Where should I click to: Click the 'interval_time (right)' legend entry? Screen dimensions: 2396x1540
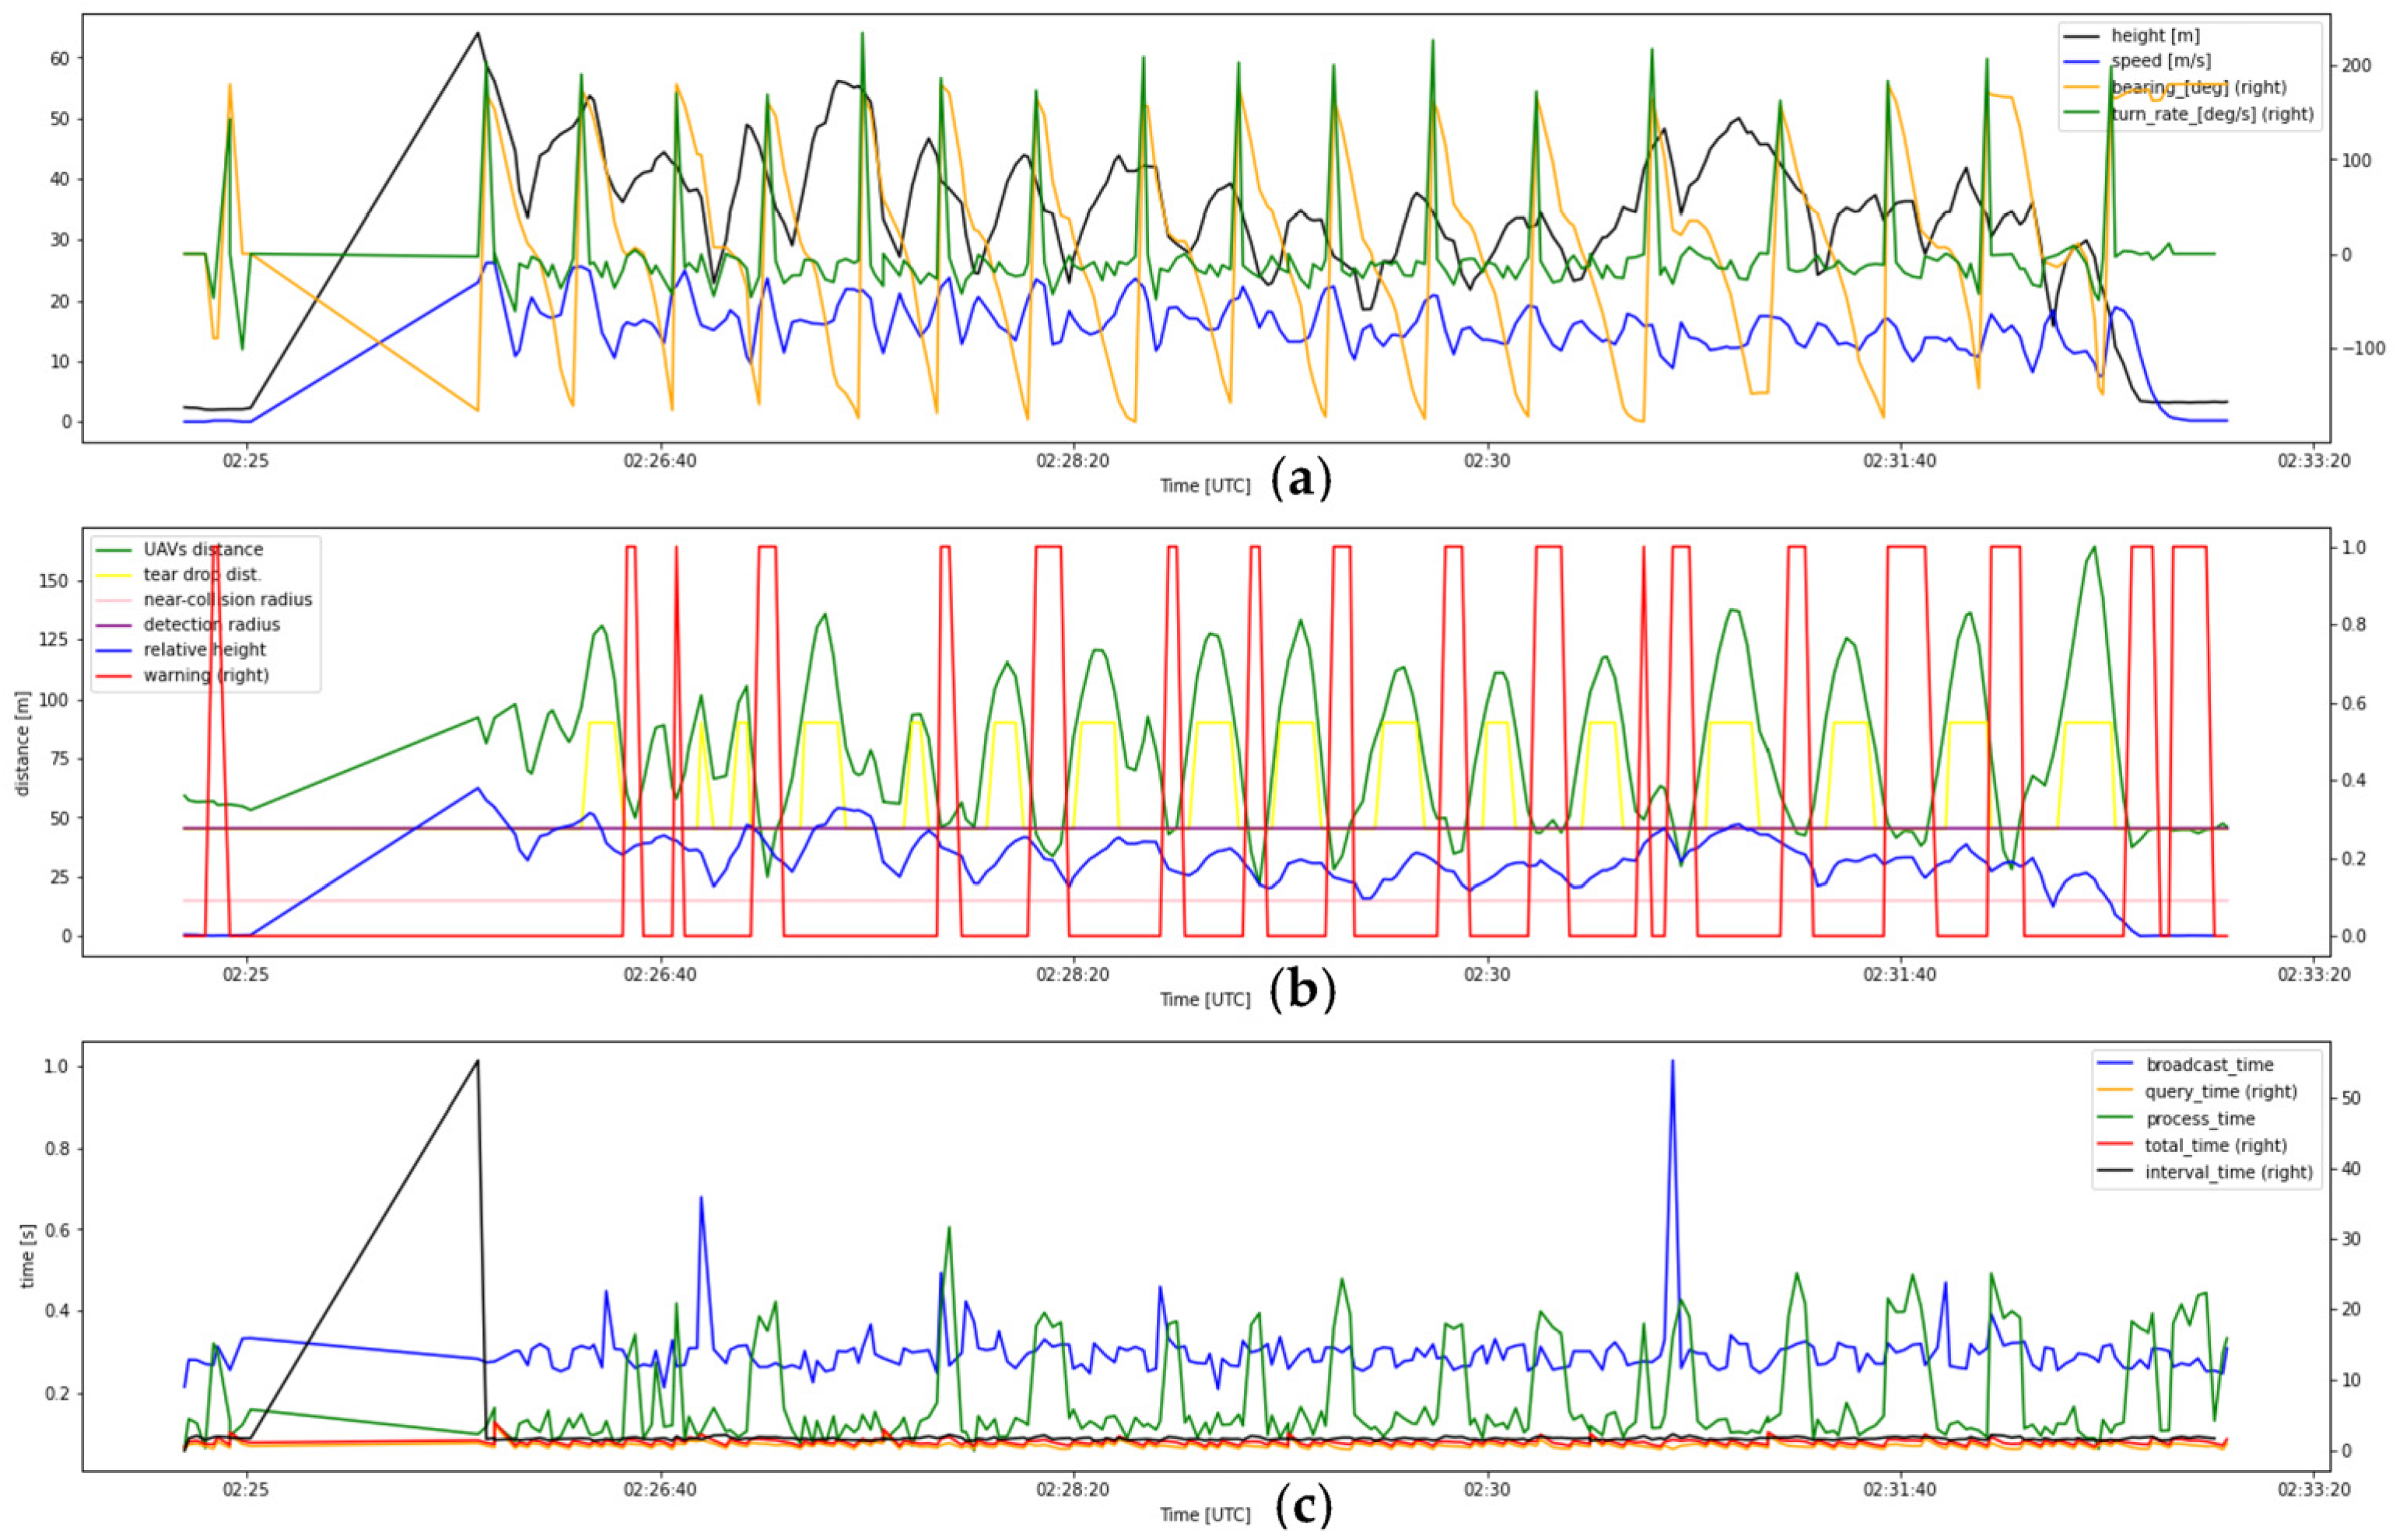coord(2228,1172)
